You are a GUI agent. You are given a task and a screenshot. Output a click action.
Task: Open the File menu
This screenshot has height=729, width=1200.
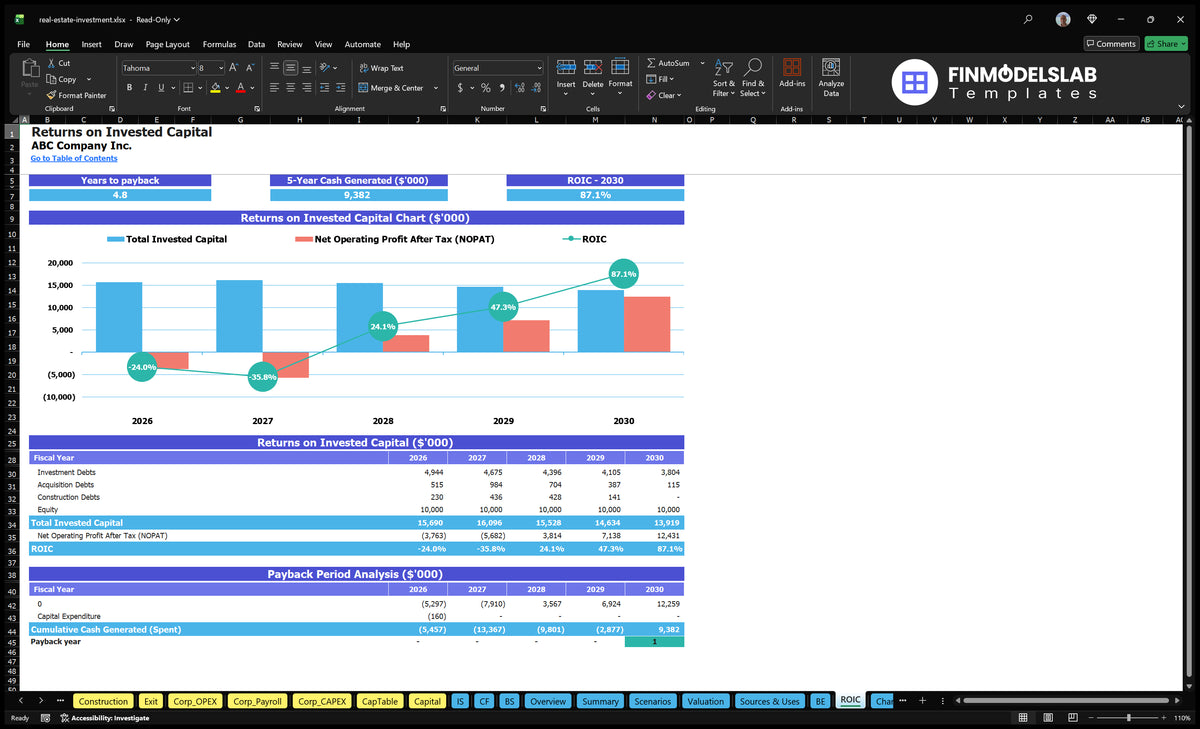click(x=23, y=44)
